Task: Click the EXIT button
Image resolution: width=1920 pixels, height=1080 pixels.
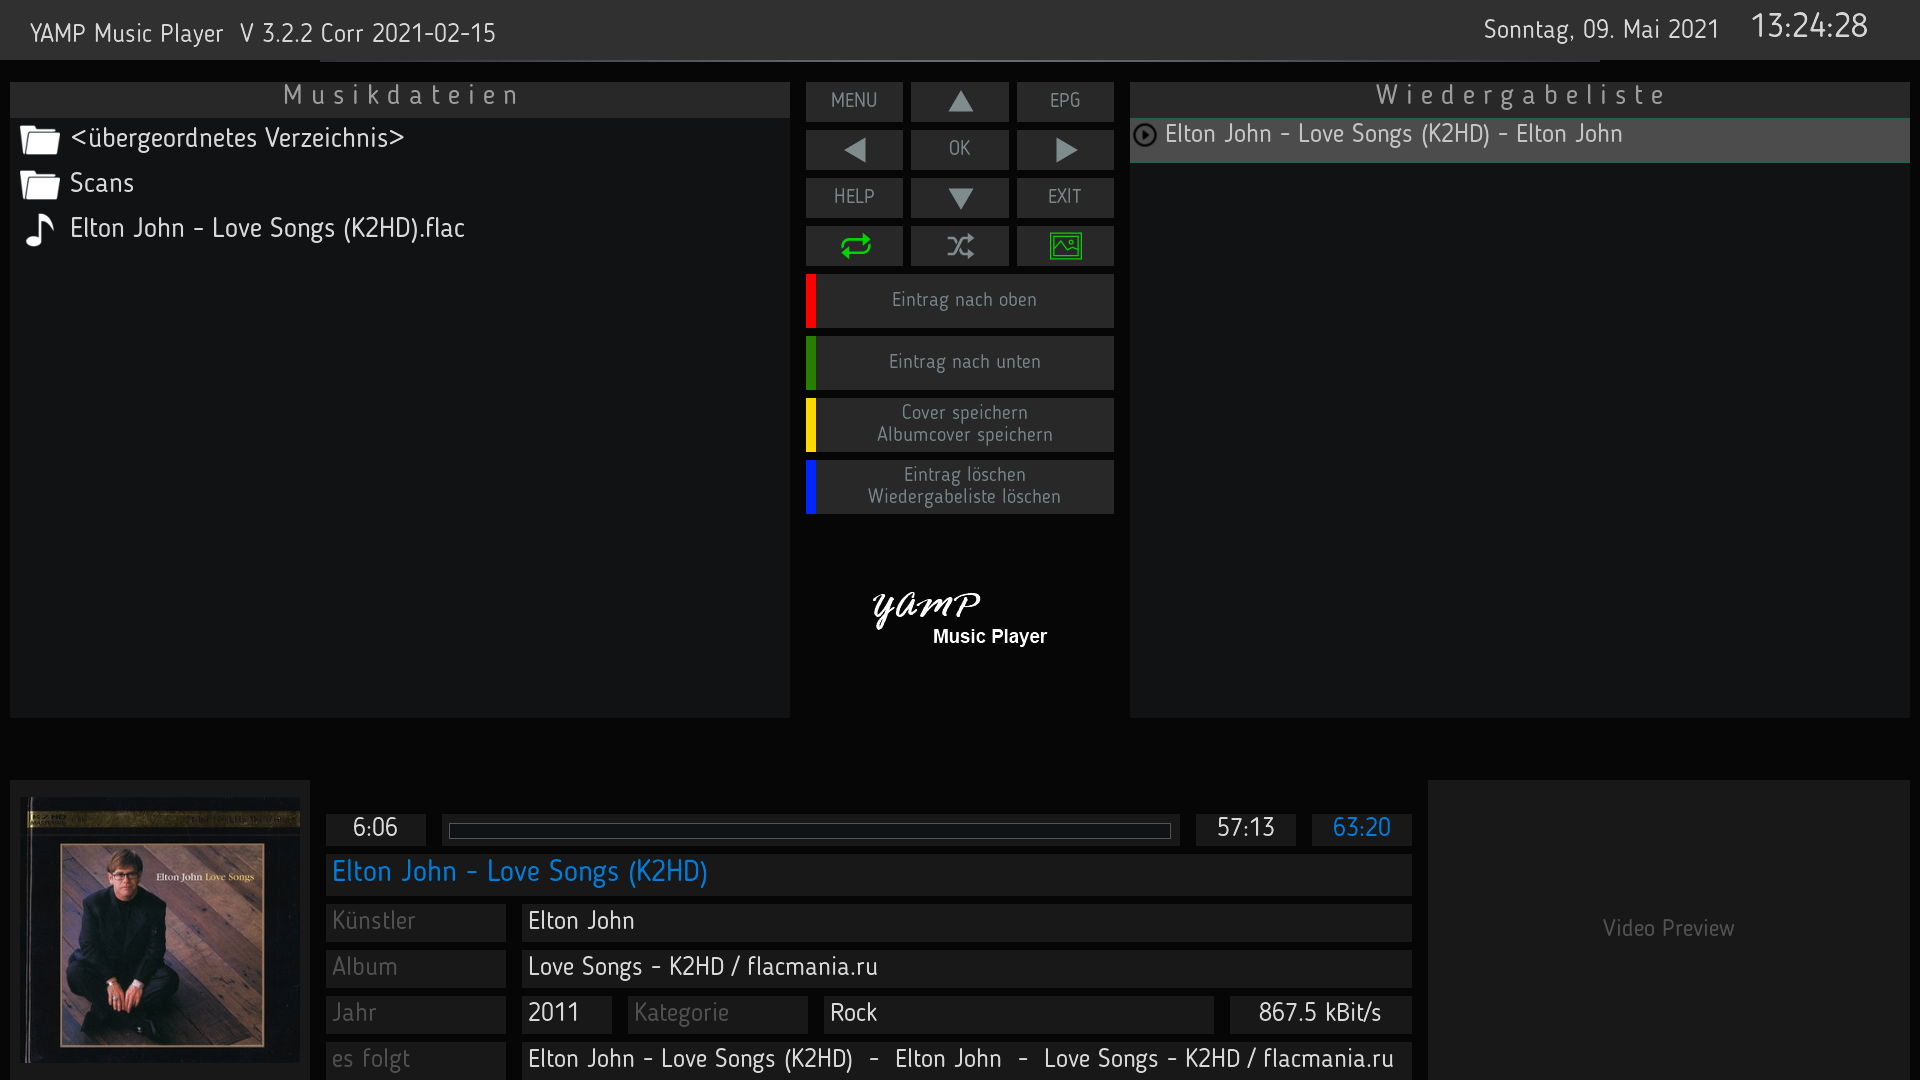Action: tap(1065, 198)
